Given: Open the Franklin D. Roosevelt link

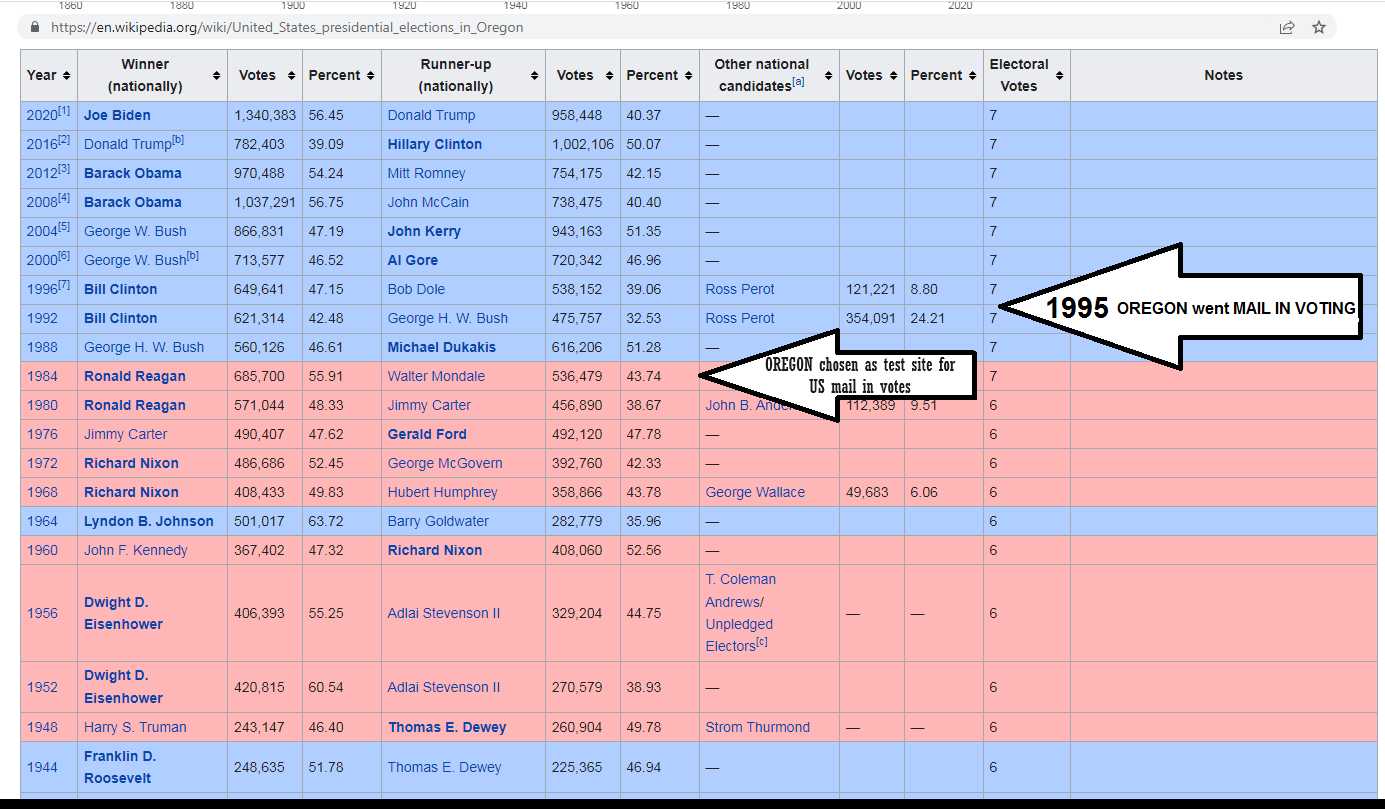Looking at the screenshot, I should (x=119, y=767).
